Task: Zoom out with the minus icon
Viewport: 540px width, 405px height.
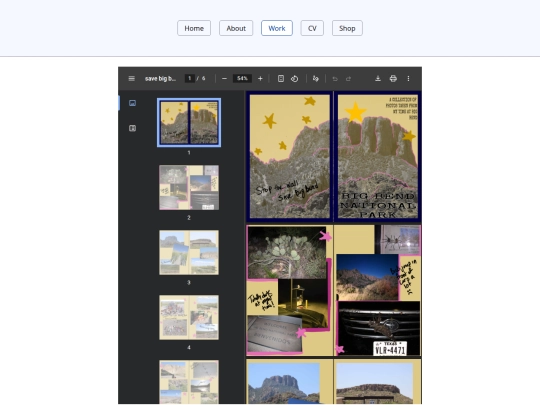Action: point(225,79)
